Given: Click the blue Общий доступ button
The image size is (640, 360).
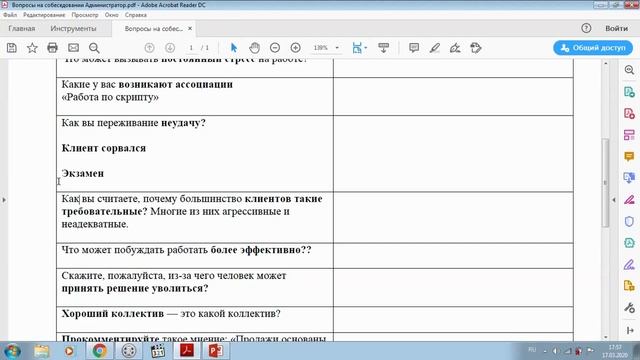Looking at the screenshot, I should coord(593,48).
